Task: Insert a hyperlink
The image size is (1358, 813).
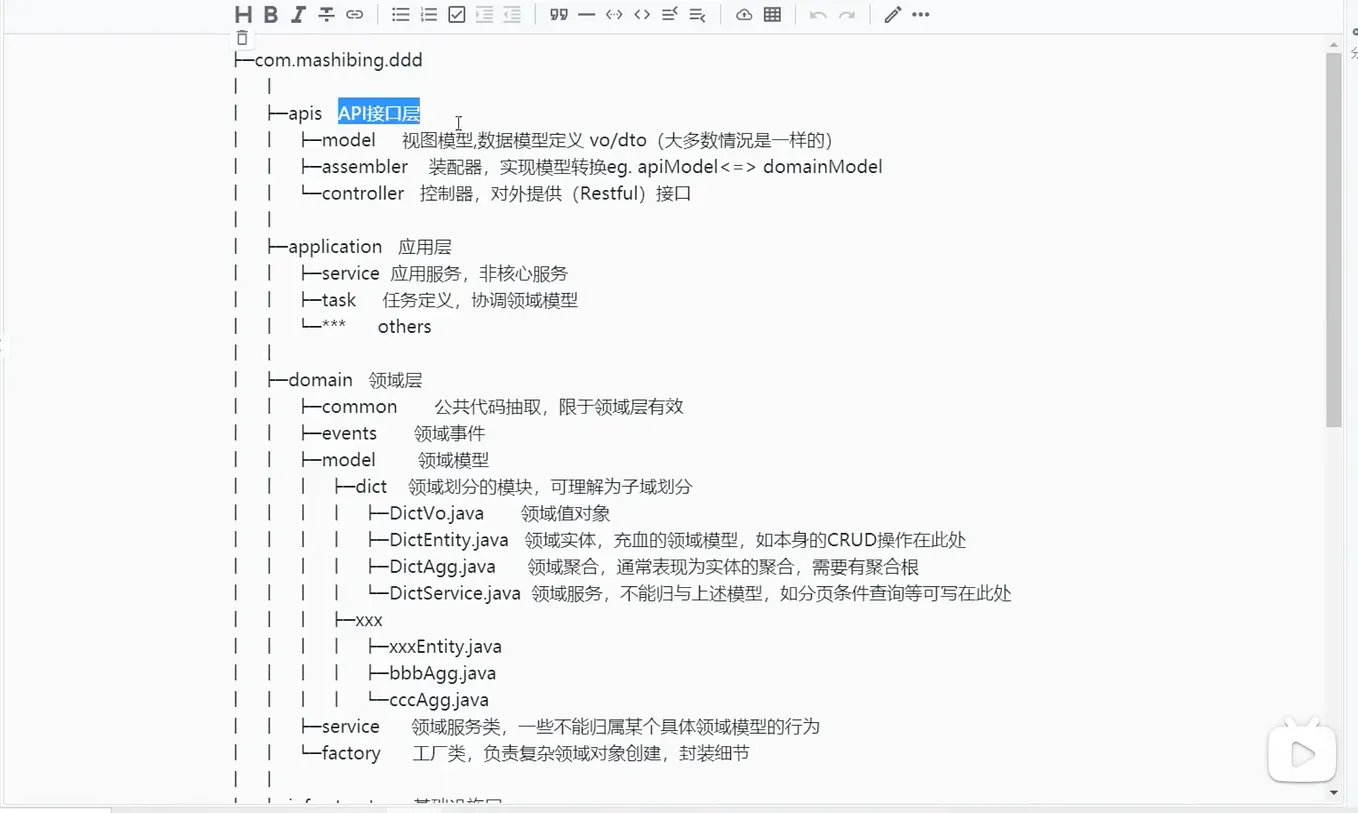Action: coord(354,14)
